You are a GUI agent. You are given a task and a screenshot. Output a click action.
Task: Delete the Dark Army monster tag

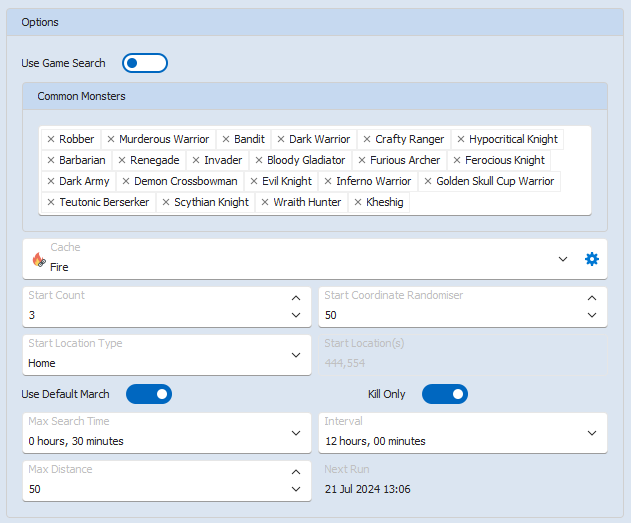pos(51,181)
